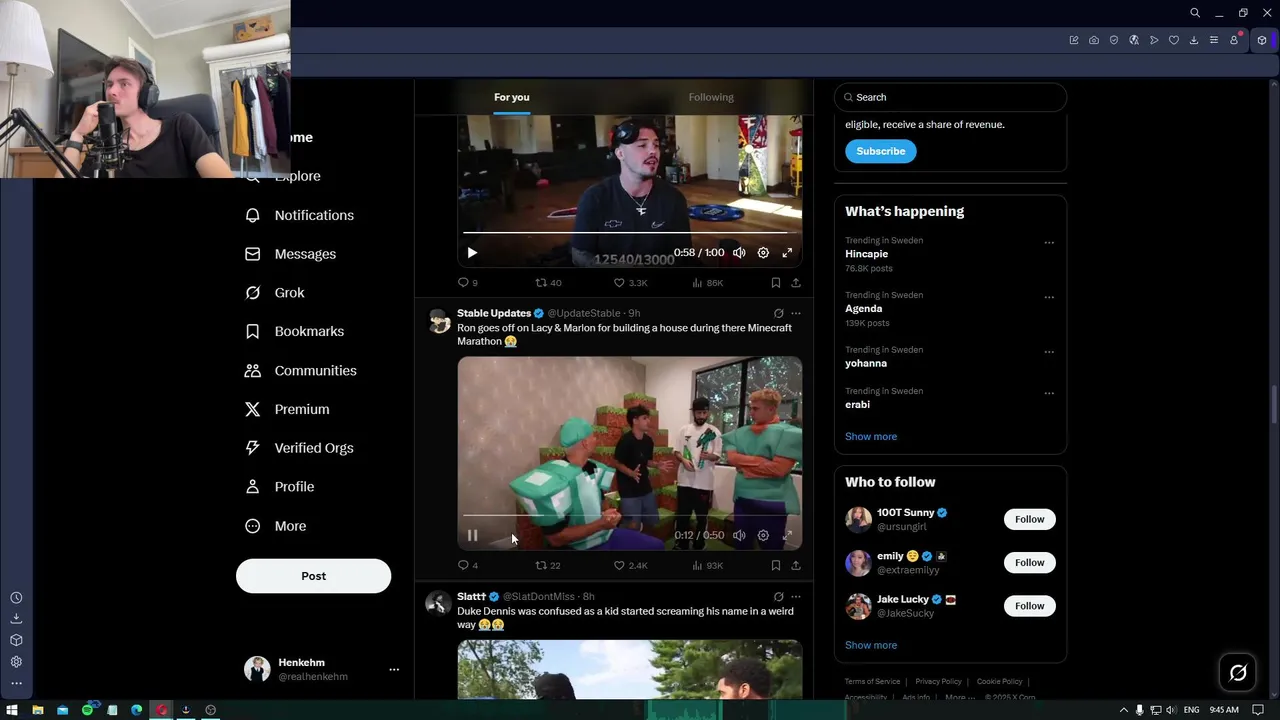The height and width of the screenshot is (720, 1280).
Task: Open browser translate icon
Action: (1134, 40)
